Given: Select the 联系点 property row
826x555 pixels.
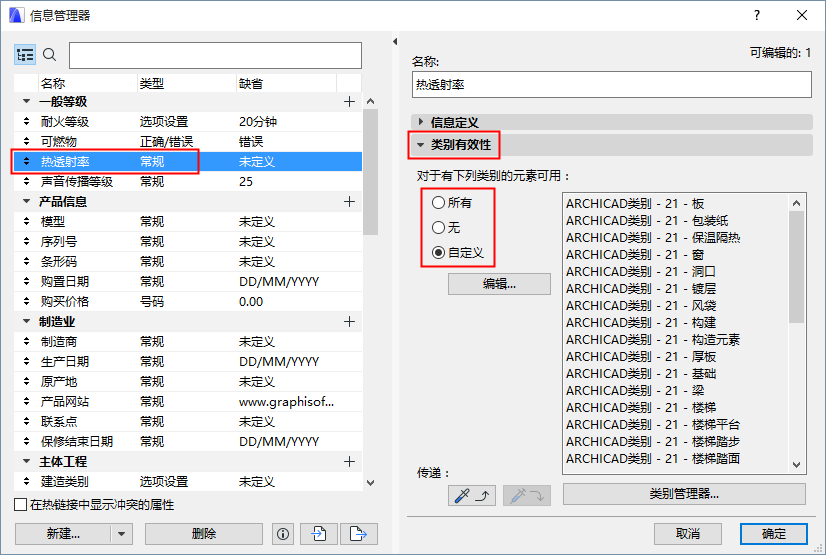Looking at the screenshot, I should [x=188, y=422].
